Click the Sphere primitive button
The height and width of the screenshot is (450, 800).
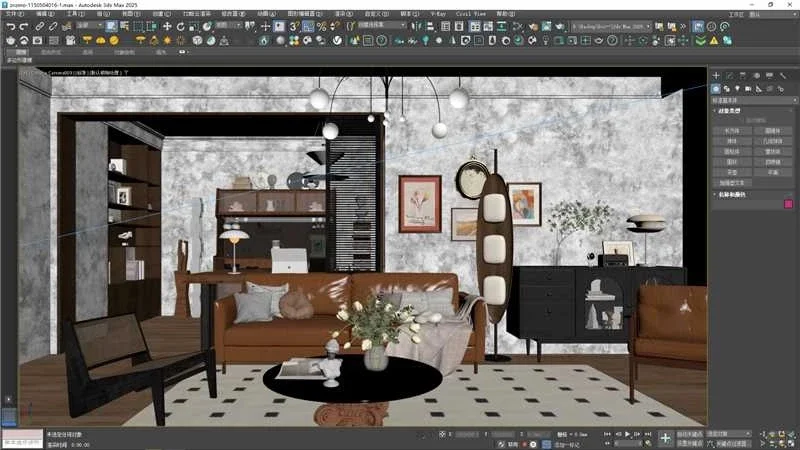(x=731, y=141)
